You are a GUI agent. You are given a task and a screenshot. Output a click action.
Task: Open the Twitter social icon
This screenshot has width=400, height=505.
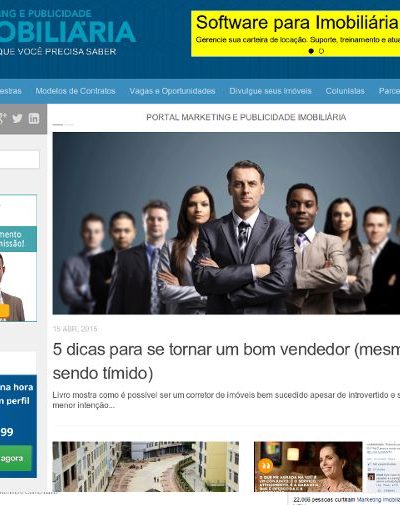click(17, 118)
